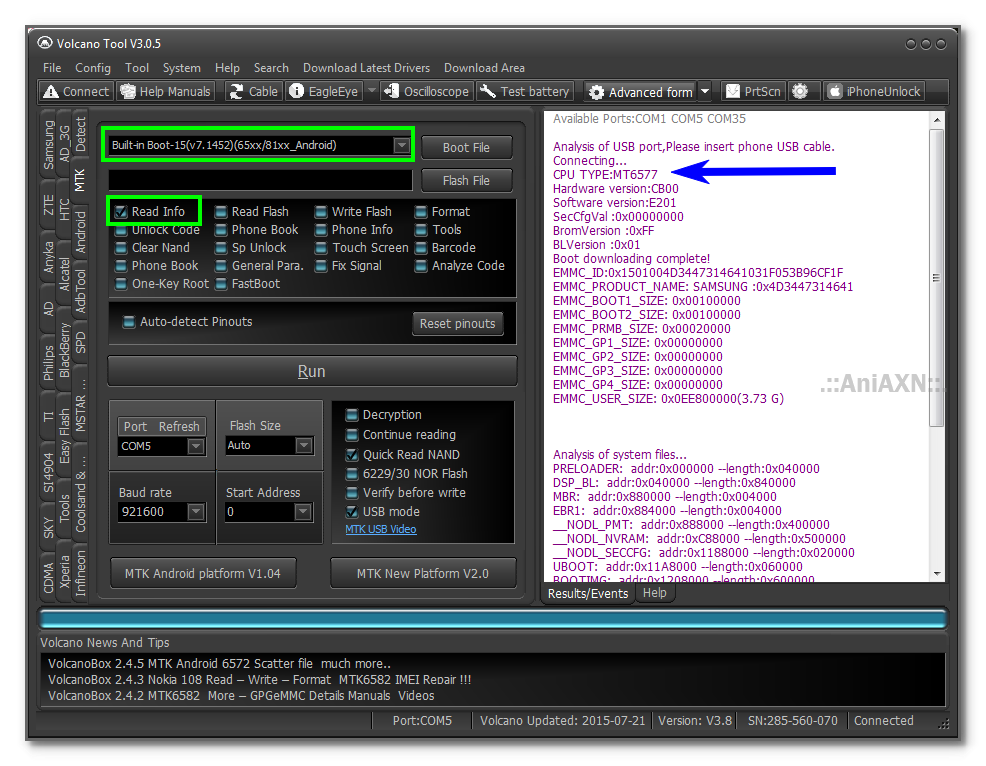Switch to the Samsung vertical tab
Image resolution: width=986 pixels, height=766 pixels.
48,145
